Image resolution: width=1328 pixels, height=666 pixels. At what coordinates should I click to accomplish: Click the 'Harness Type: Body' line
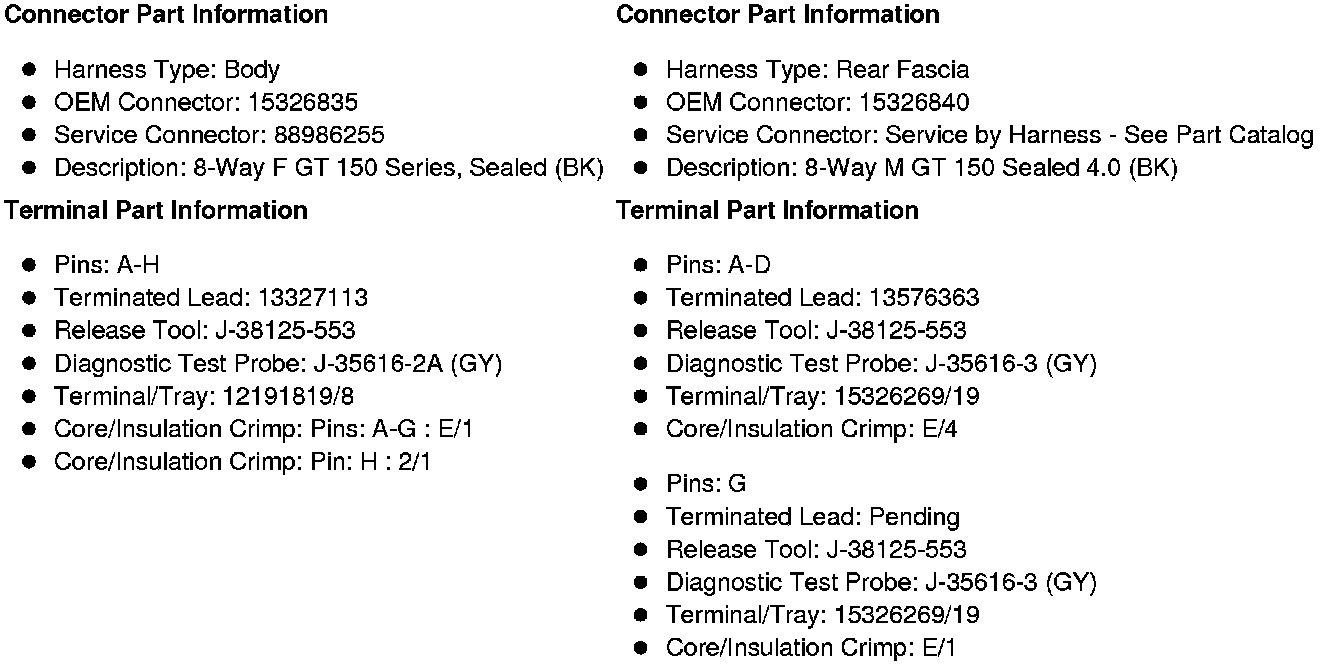coord(166,70)
